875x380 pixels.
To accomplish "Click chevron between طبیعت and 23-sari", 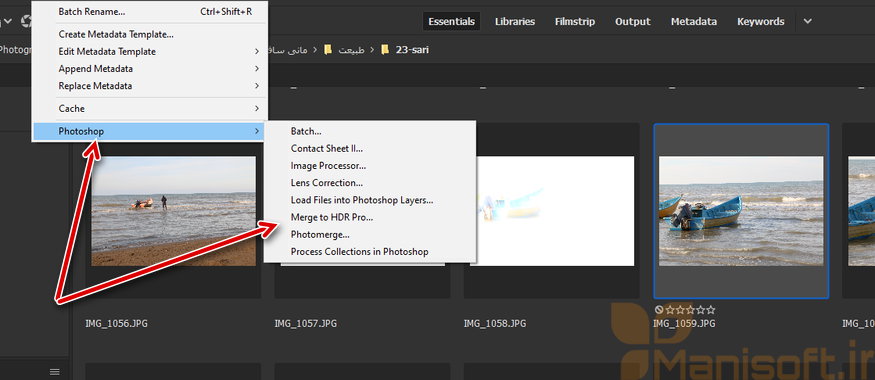I will [372, 50].
